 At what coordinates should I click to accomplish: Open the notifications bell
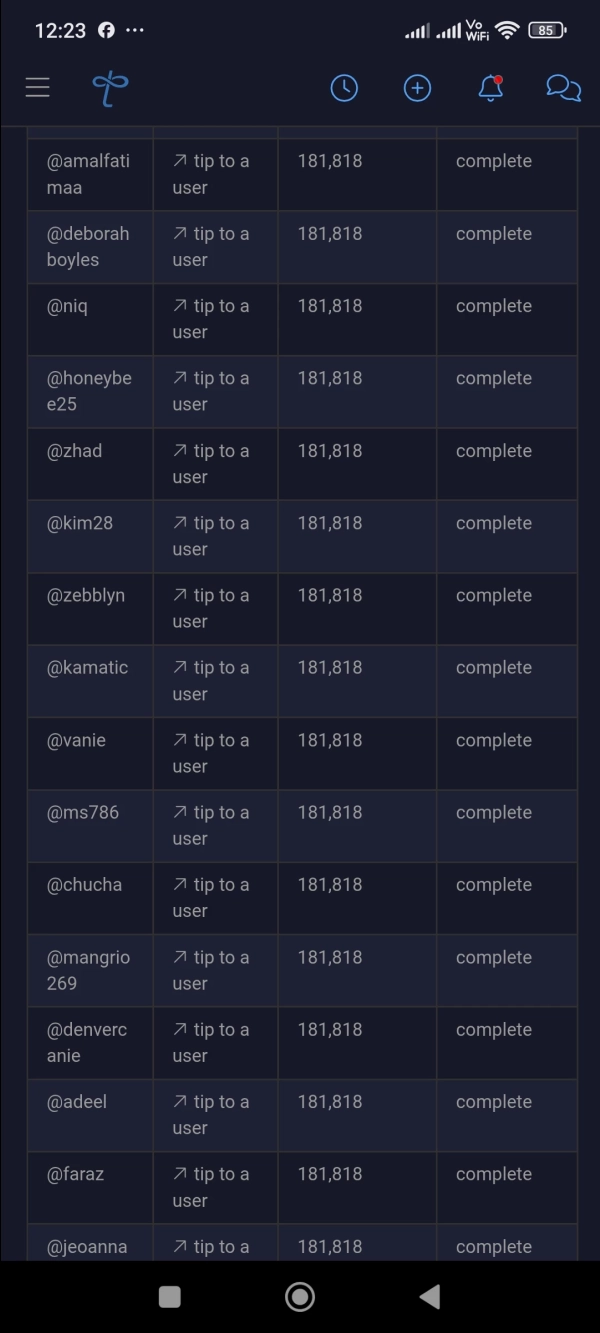[x=490, y=88]
